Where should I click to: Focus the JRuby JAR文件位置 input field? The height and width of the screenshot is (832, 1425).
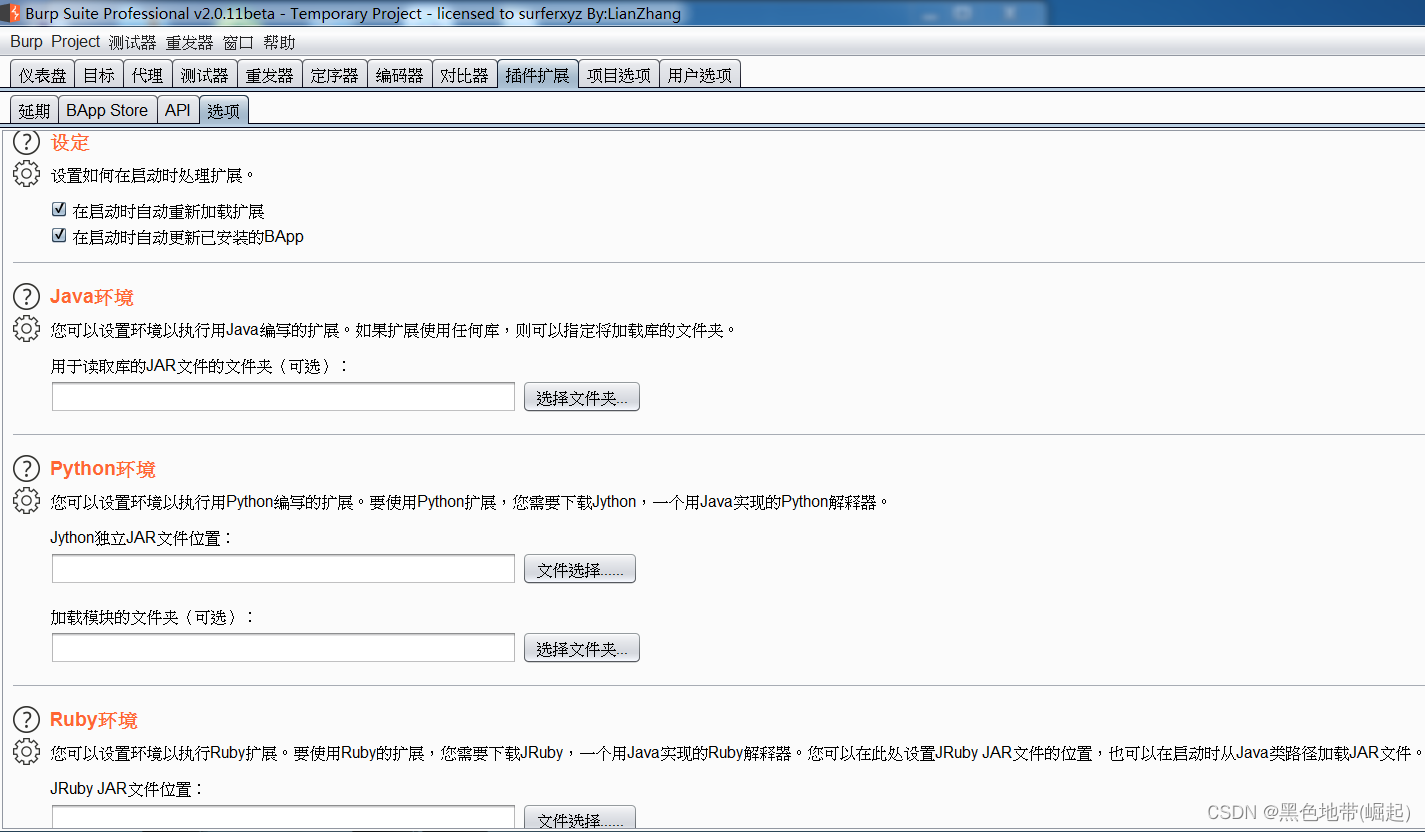pyautogui.click(x=283, y=819)
